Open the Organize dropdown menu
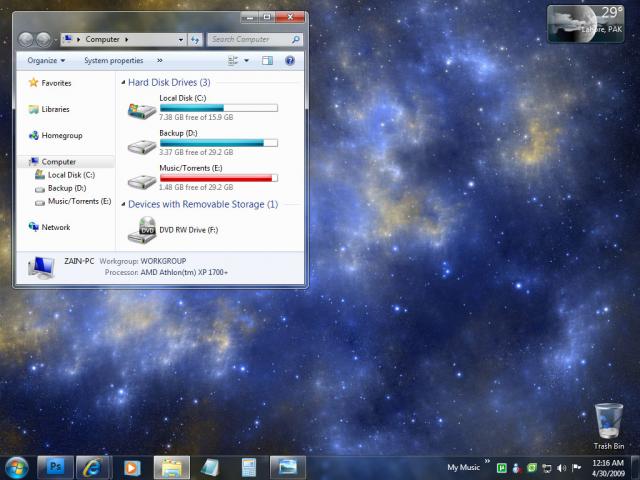640x480 pixels. 46,61
